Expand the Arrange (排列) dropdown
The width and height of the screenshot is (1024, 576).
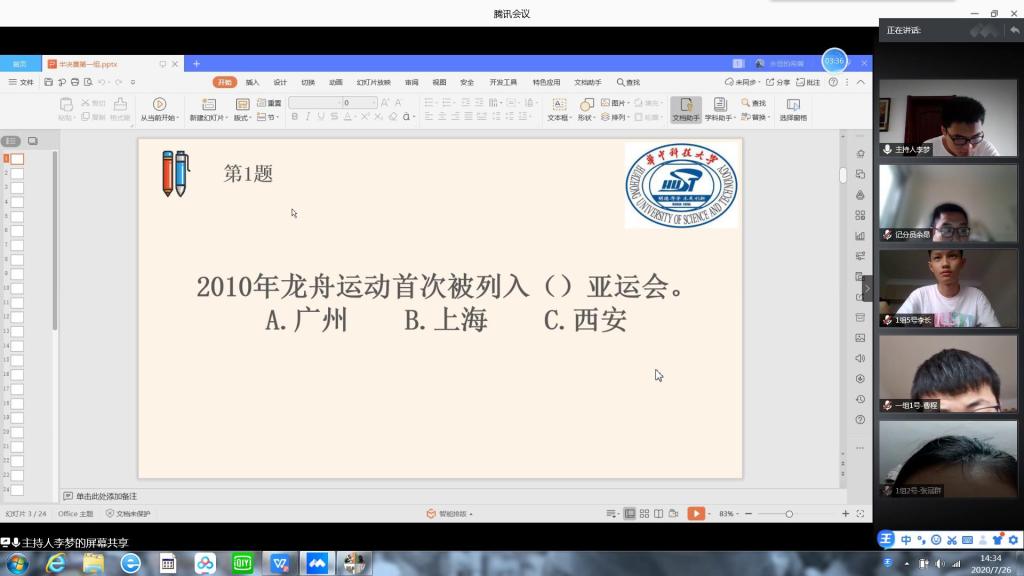(x=615, y=117)
